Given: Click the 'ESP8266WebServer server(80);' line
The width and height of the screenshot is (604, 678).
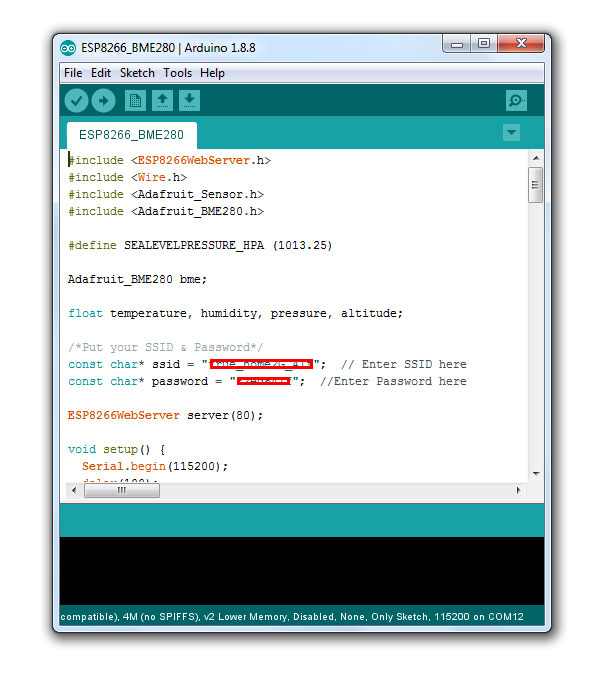Looking at the screenshot, I should (x=165, y=416).
